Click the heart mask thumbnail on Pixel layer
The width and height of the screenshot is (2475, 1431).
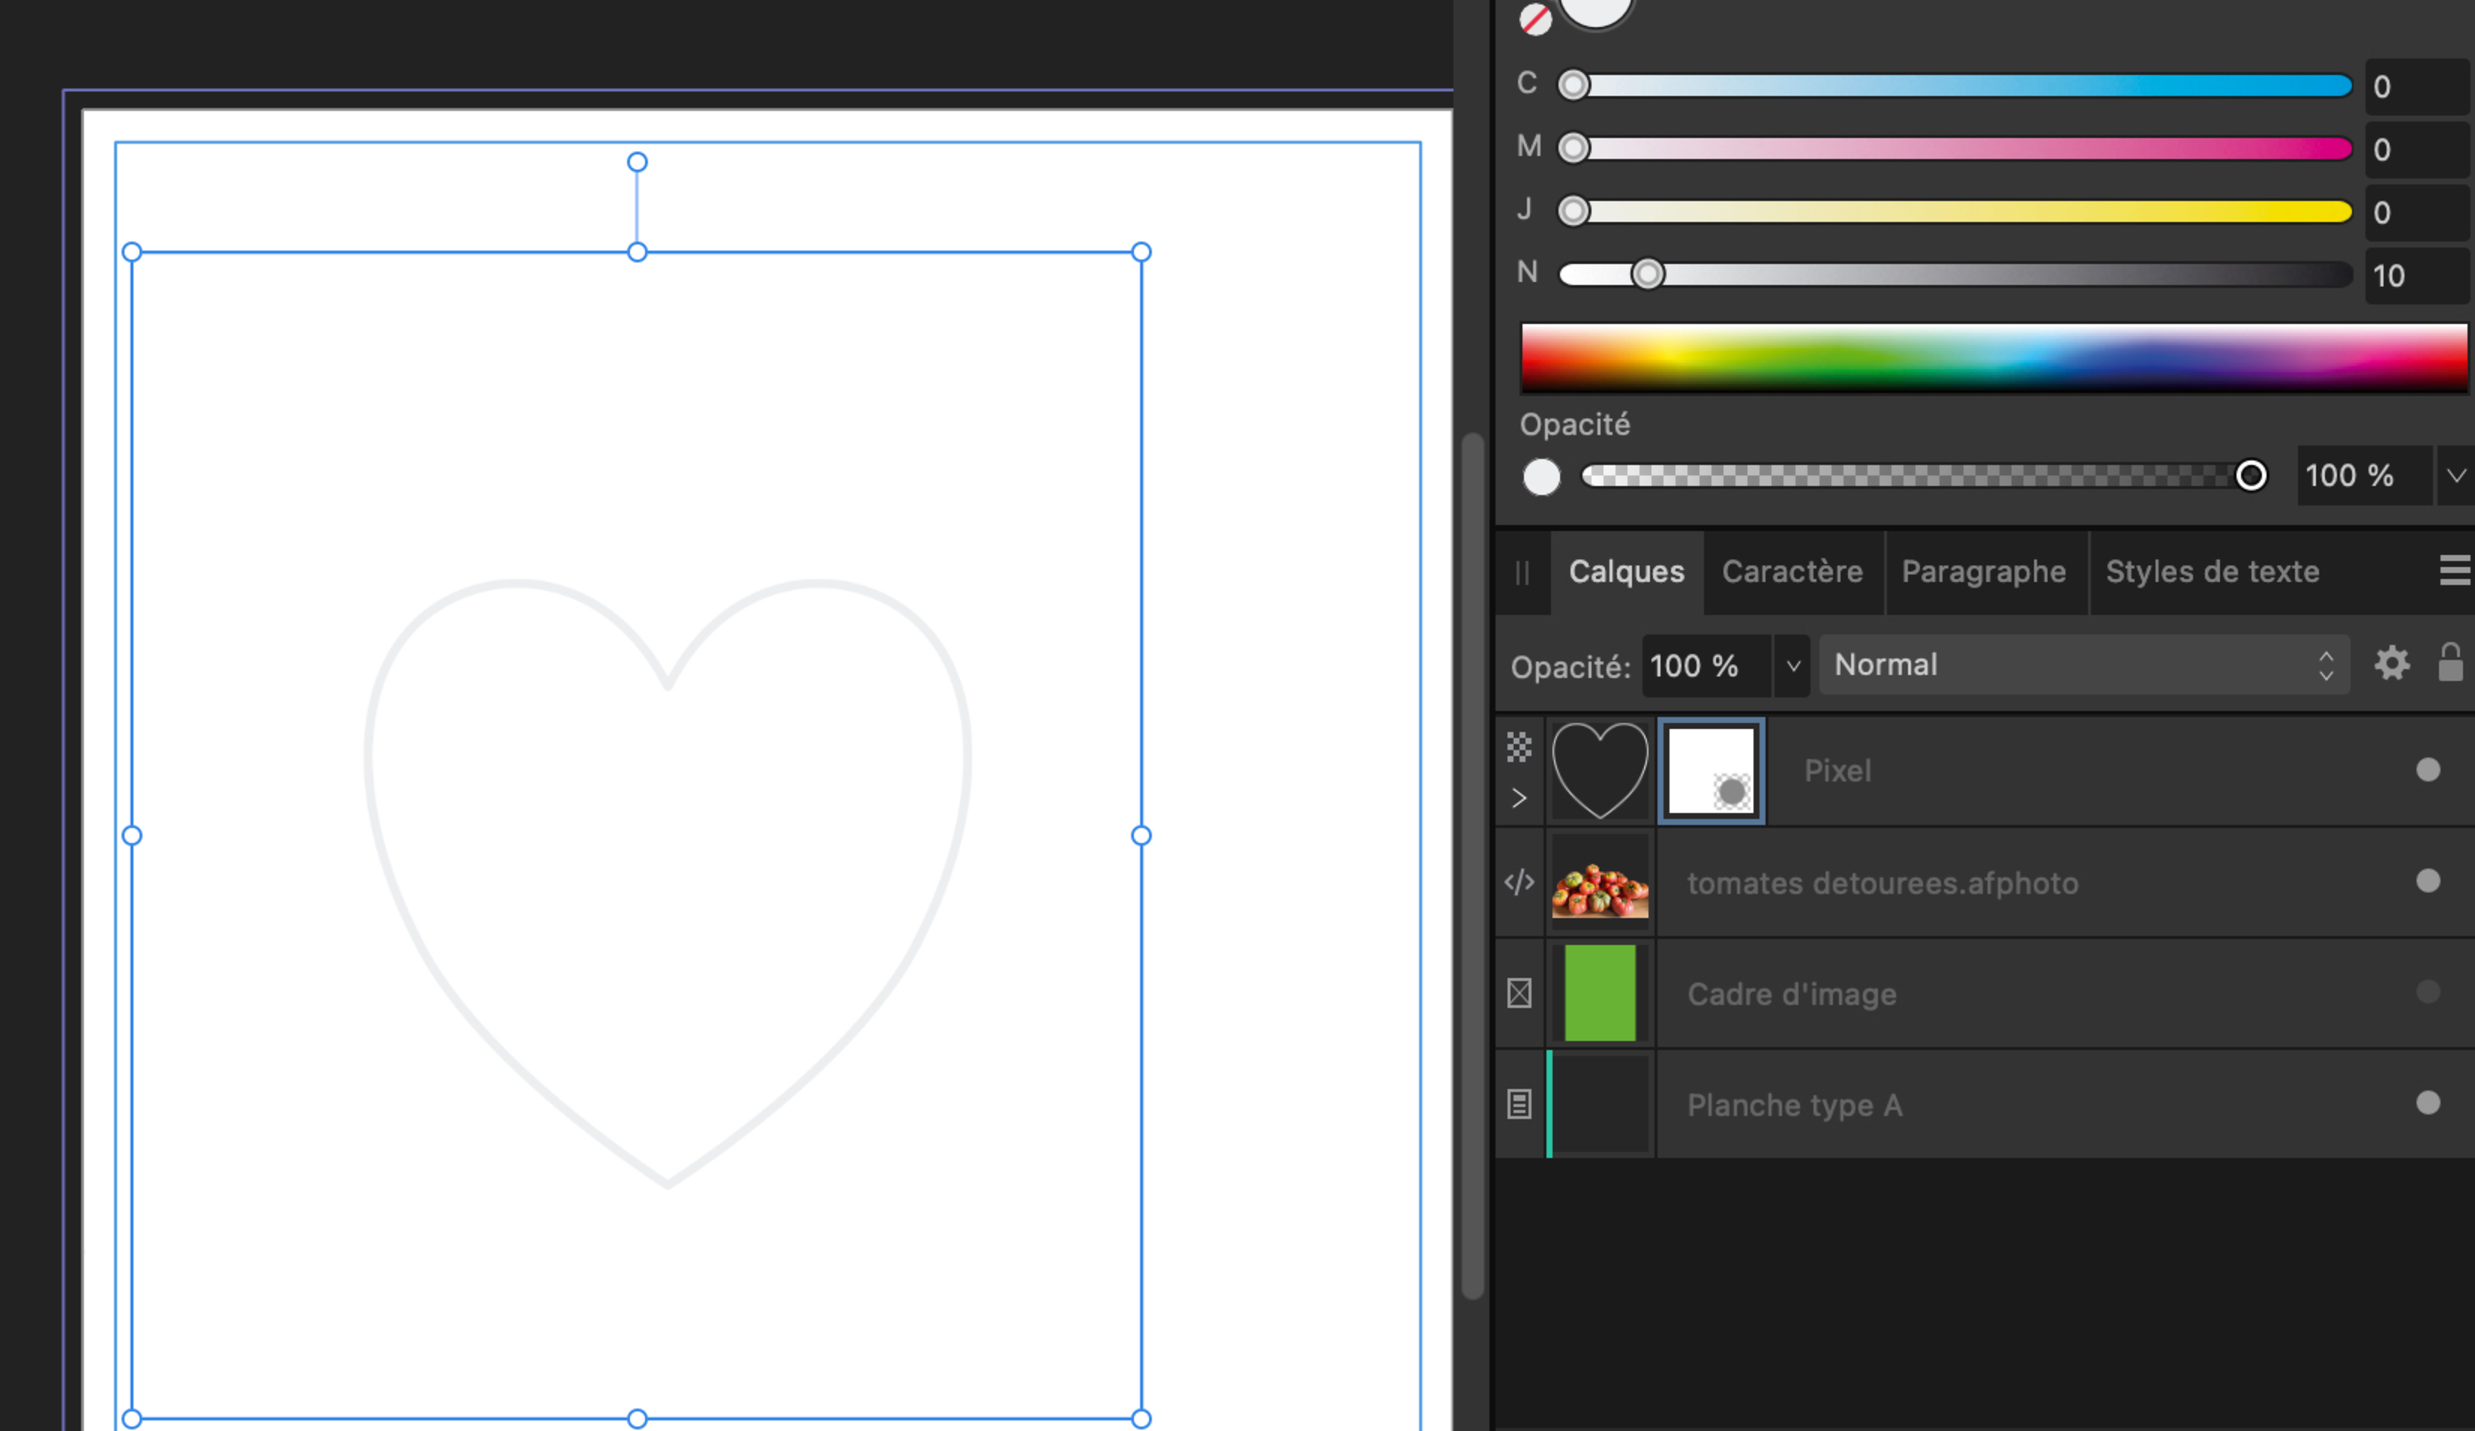point(1599,770)
